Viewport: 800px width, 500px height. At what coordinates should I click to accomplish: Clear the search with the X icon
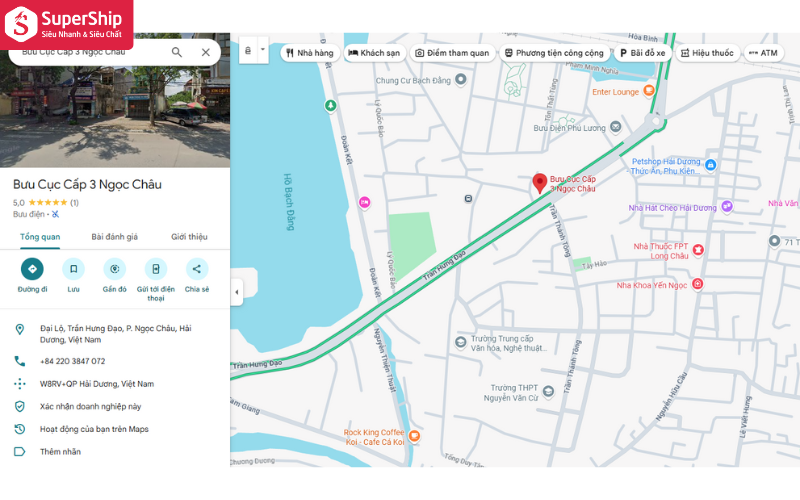[x=206, y=52]
